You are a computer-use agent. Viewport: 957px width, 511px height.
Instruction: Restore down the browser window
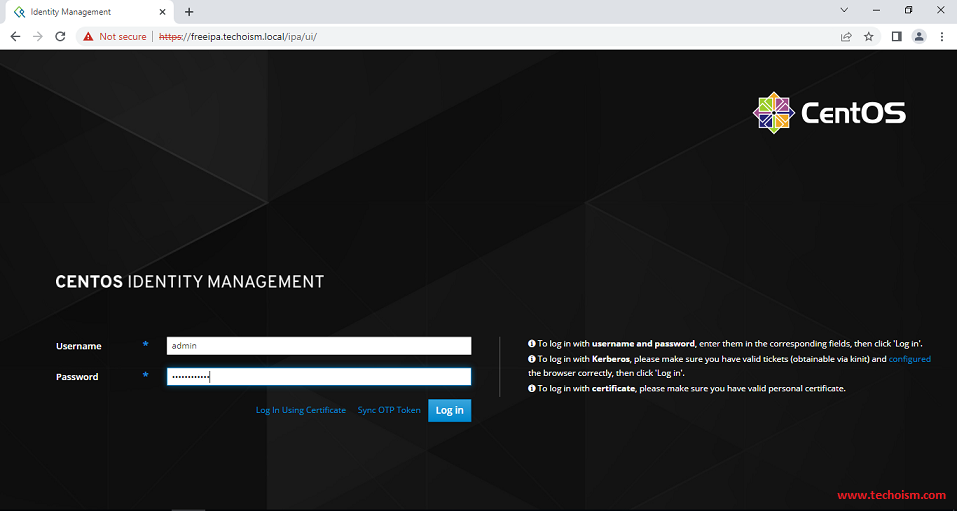[908, 10]
